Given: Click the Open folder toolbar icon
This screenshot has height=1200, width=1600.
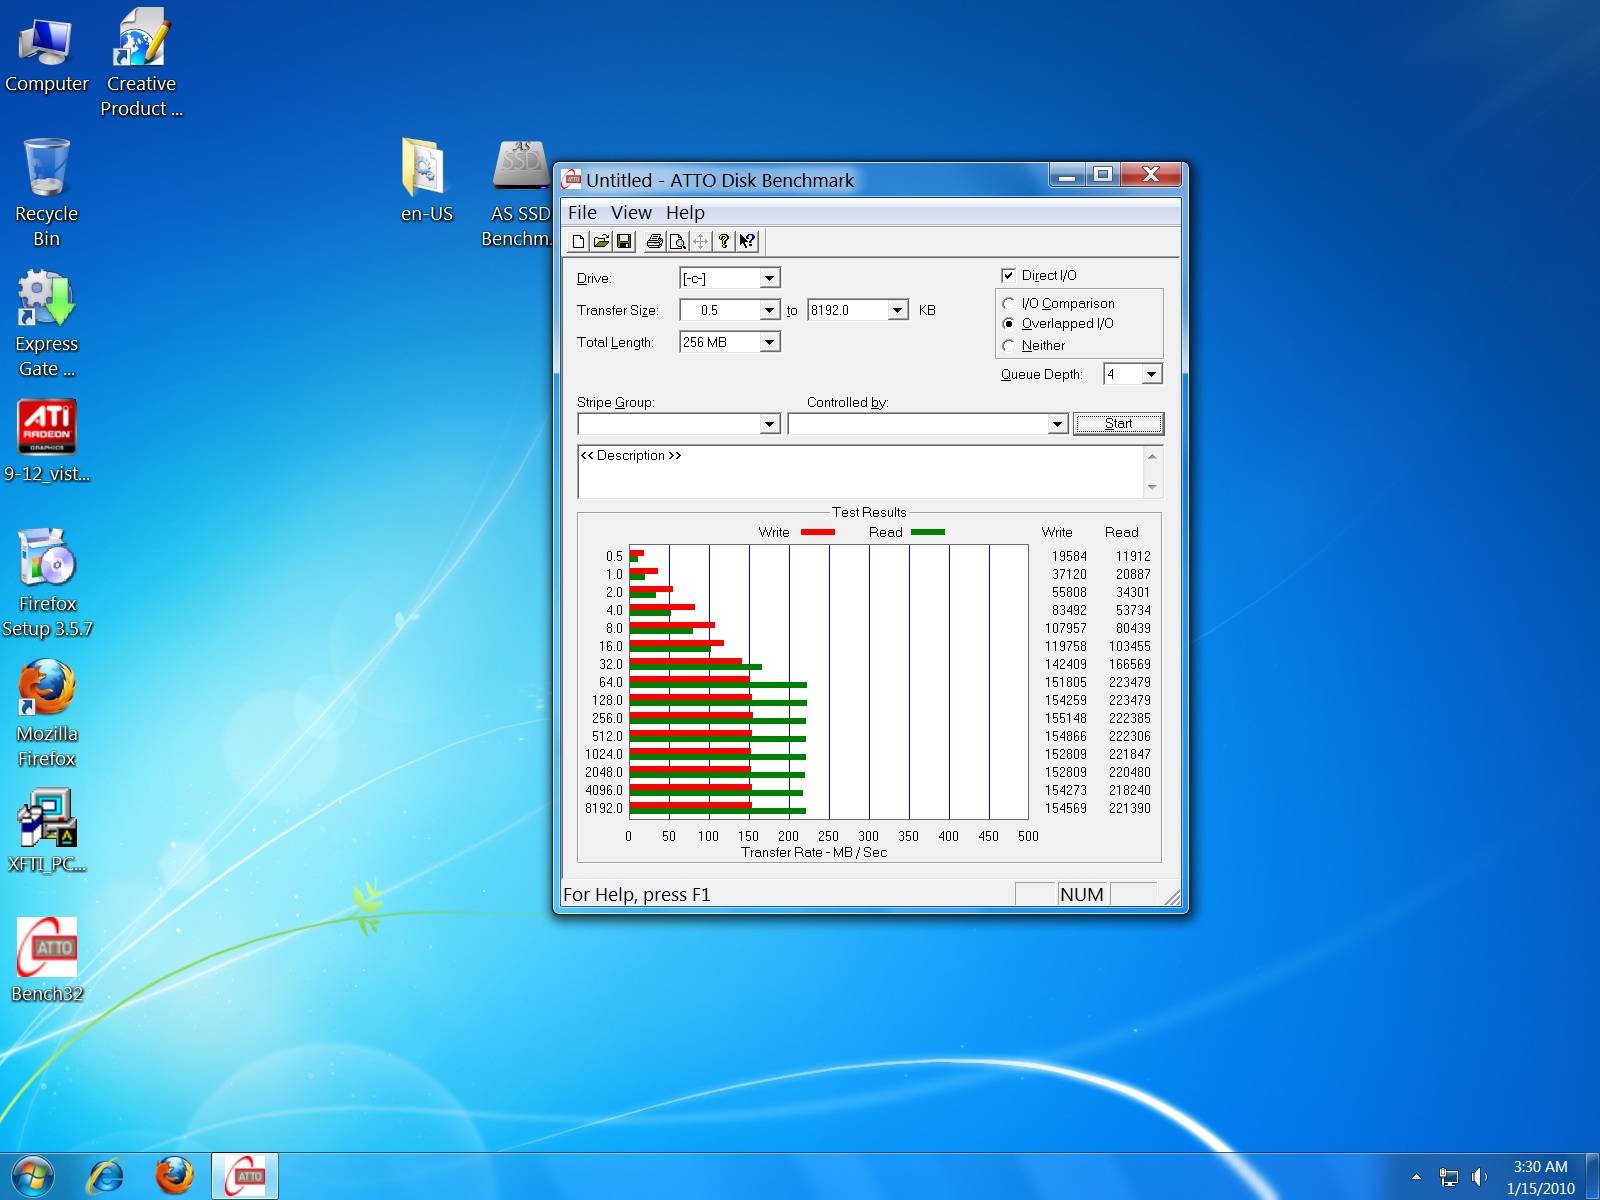Looking at the screenshot, I should coord(601,241).
